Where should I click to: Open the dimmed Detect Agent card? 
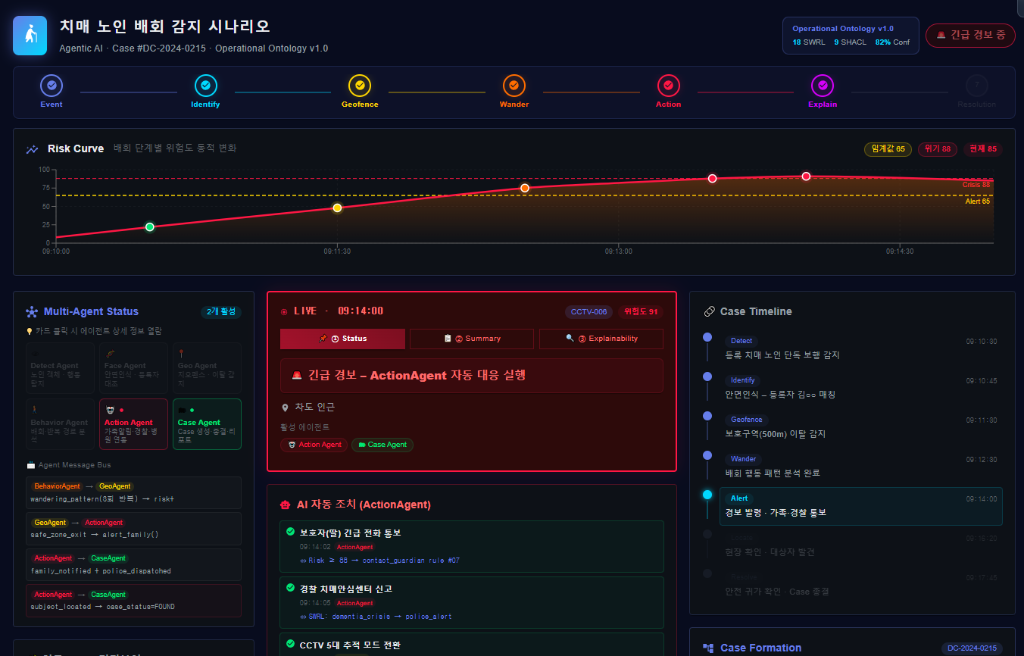[x=60, y=368]
